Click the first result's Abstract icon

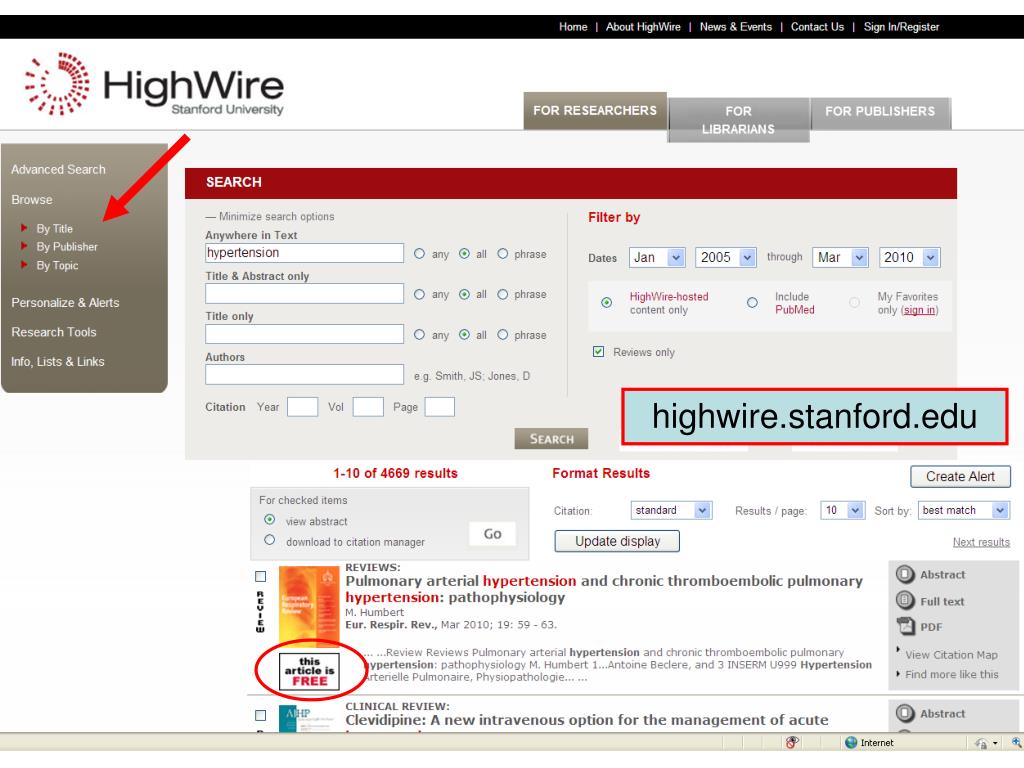(x=905, y=574)
